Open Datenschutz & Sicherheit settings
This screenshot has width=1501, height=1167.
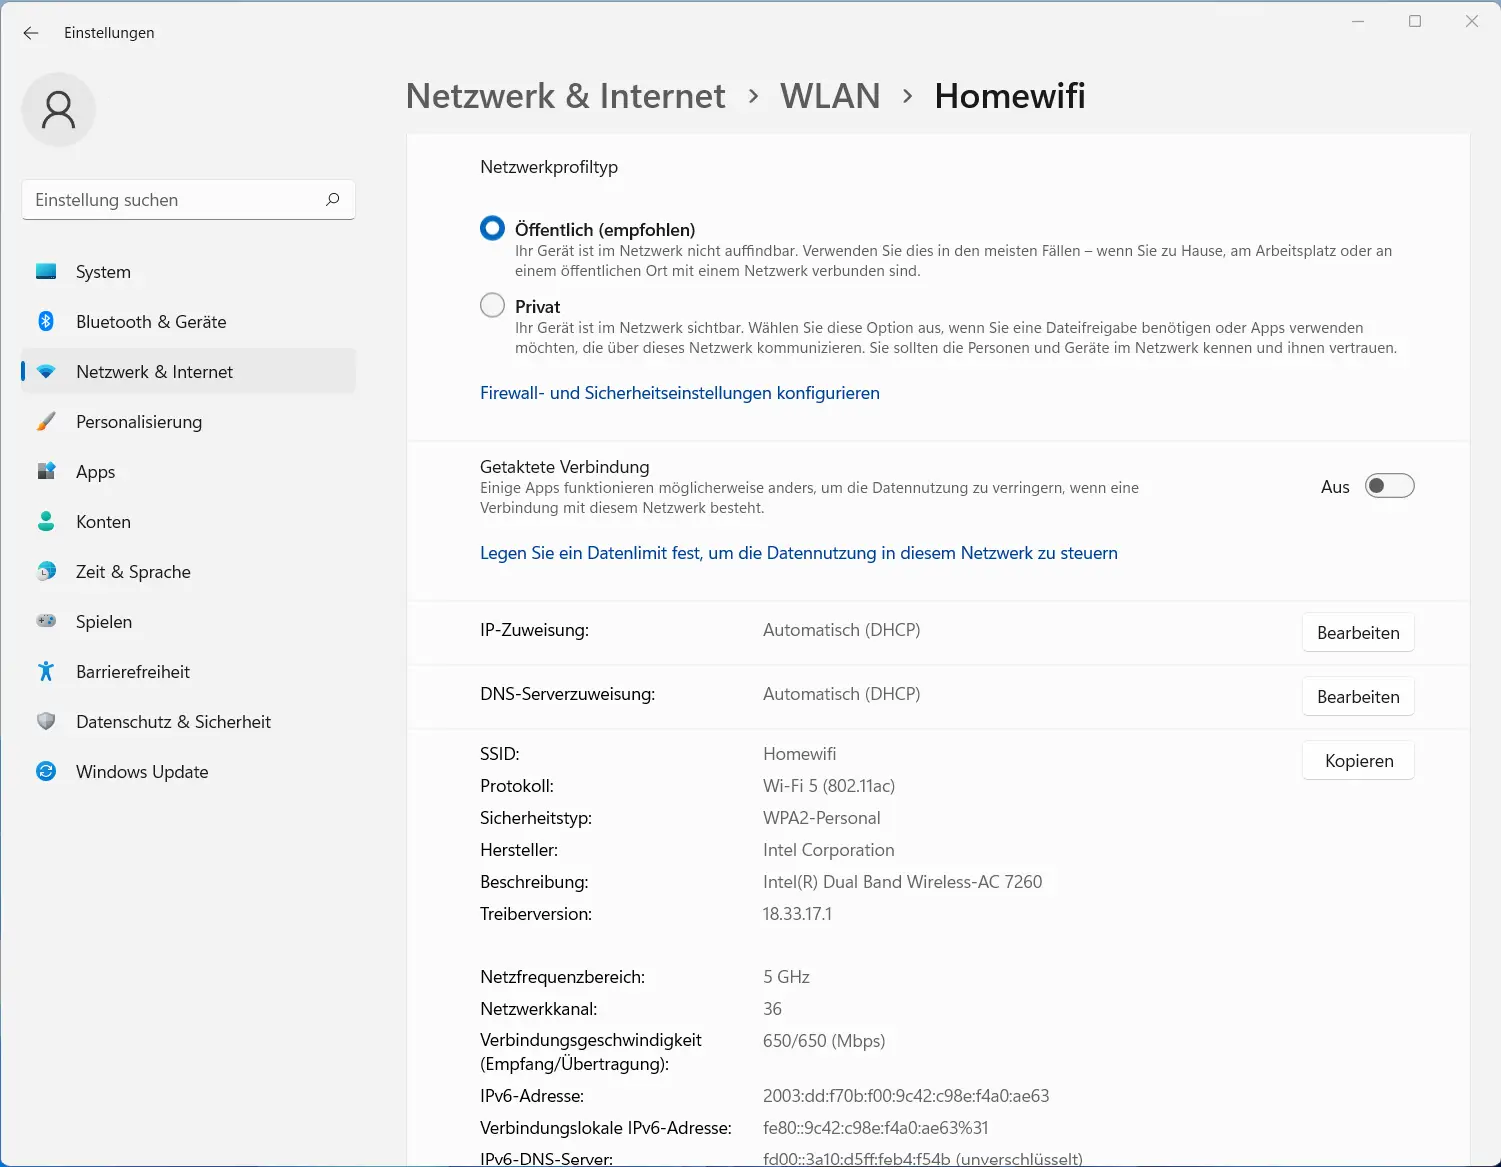coord(173,721)
